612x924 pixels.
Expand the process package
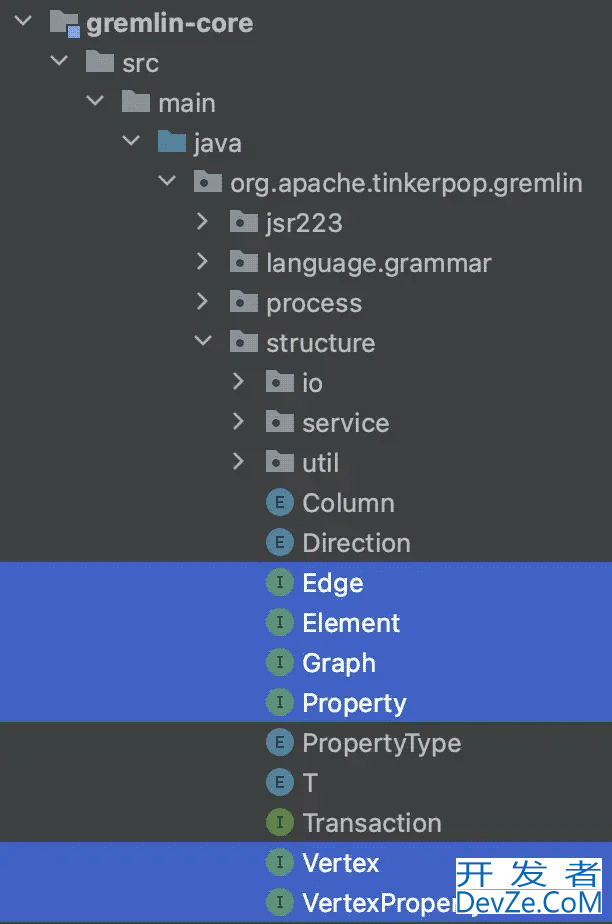[x=202, y=301]
